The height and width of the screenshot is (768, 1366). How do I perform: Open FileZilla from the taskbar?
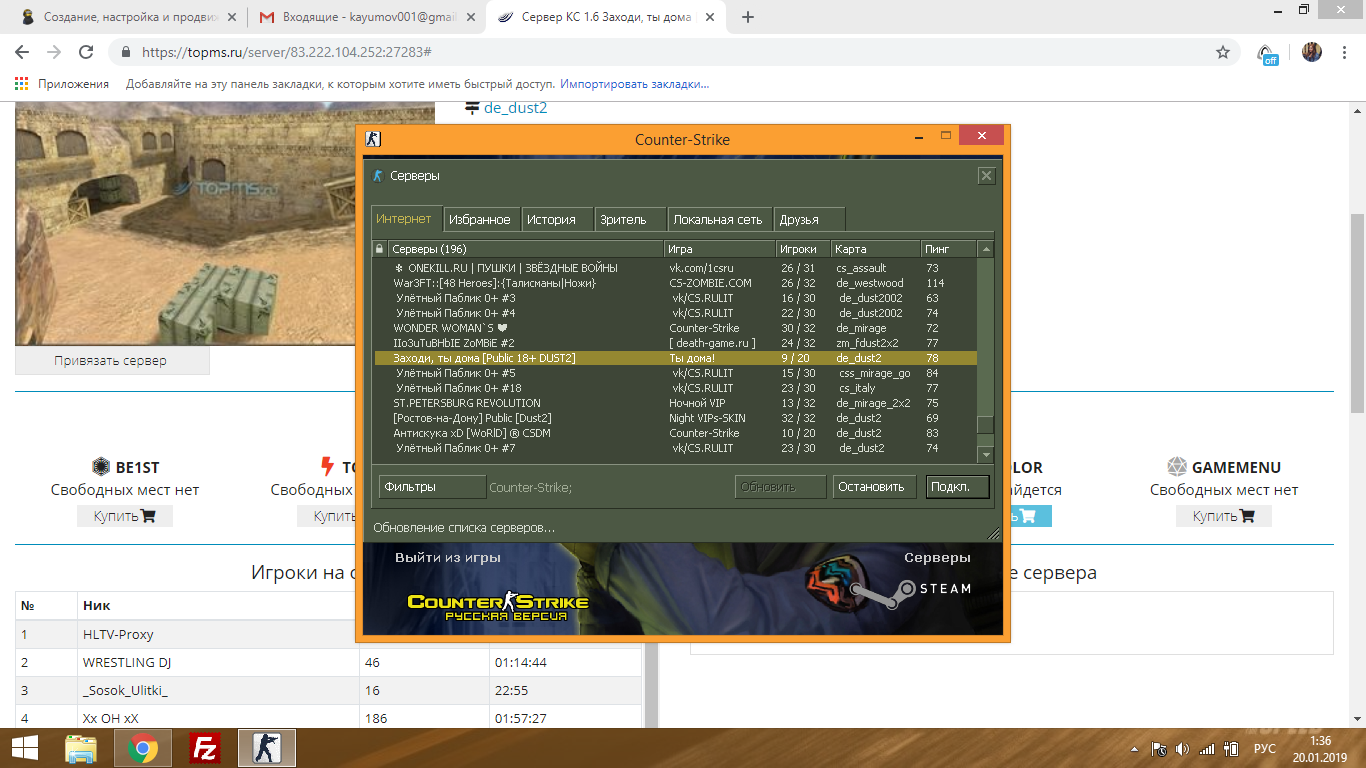click(x=205, y=748)
